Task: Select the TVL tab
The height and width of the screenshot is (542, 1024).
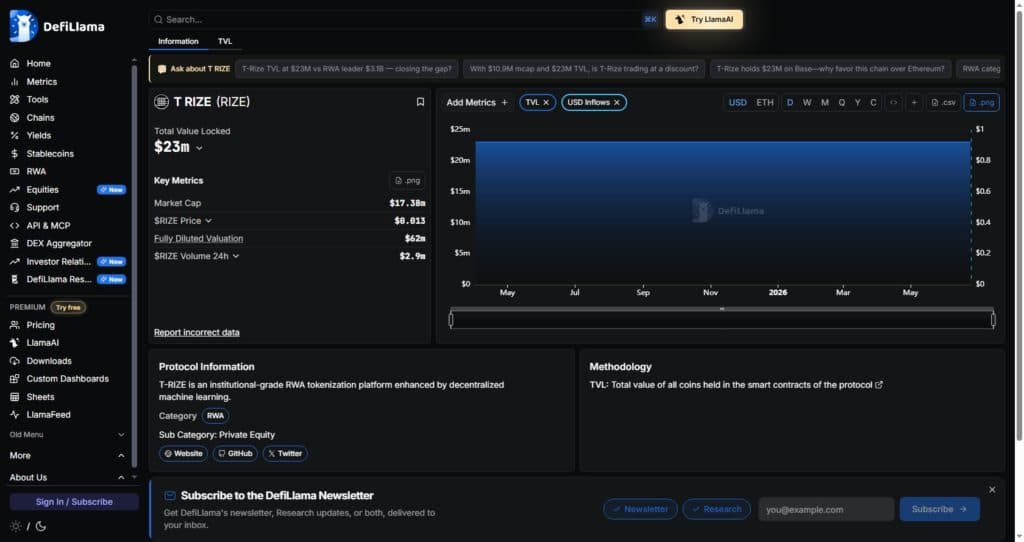Action: click(x=225, y=41)
